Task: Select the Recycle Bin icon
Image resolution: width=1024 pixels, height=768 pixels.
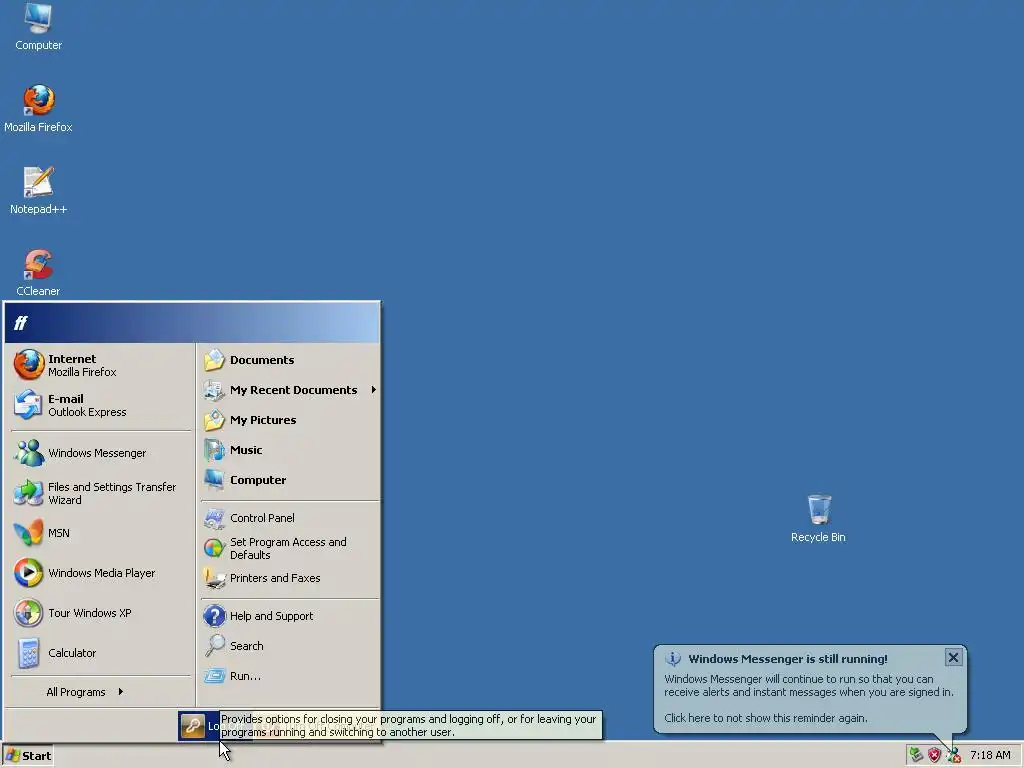Action: pyautogui.click(x=818, y=519)
